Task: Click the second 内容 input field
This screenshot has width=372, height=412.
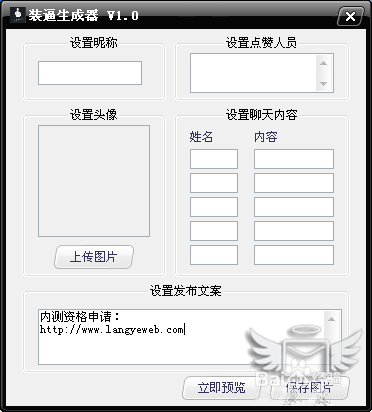Action: click(294, 183)
